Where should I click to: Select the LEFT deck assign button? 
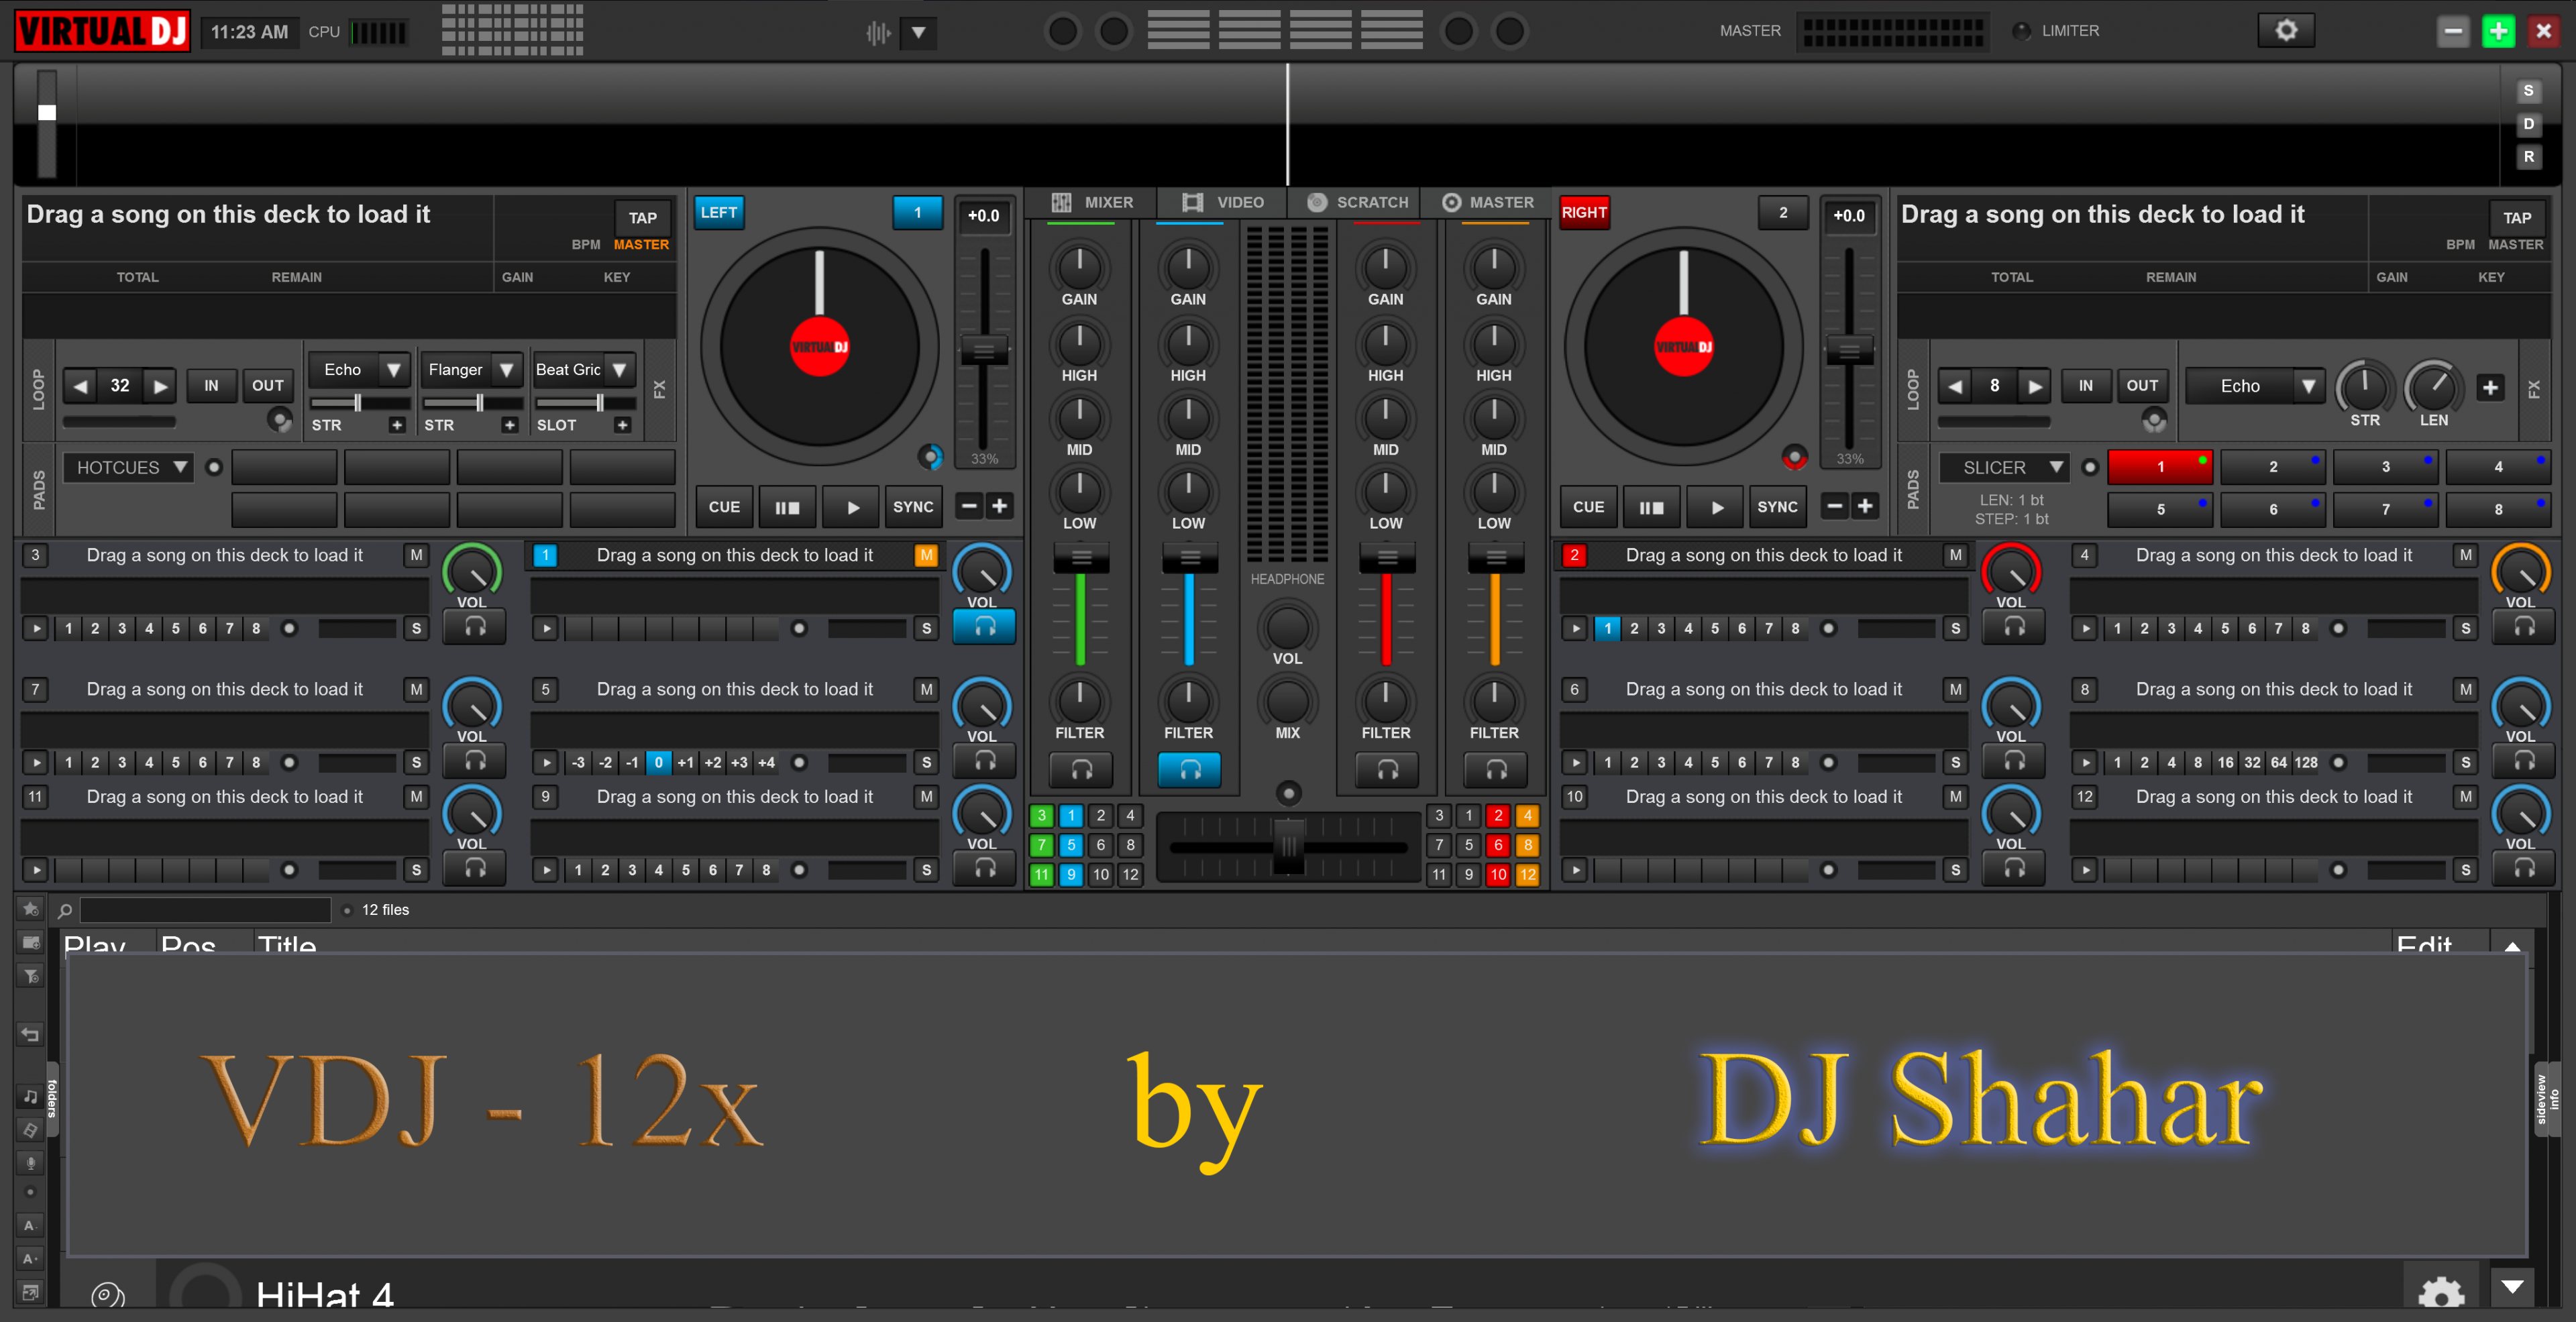click(718, 212)
